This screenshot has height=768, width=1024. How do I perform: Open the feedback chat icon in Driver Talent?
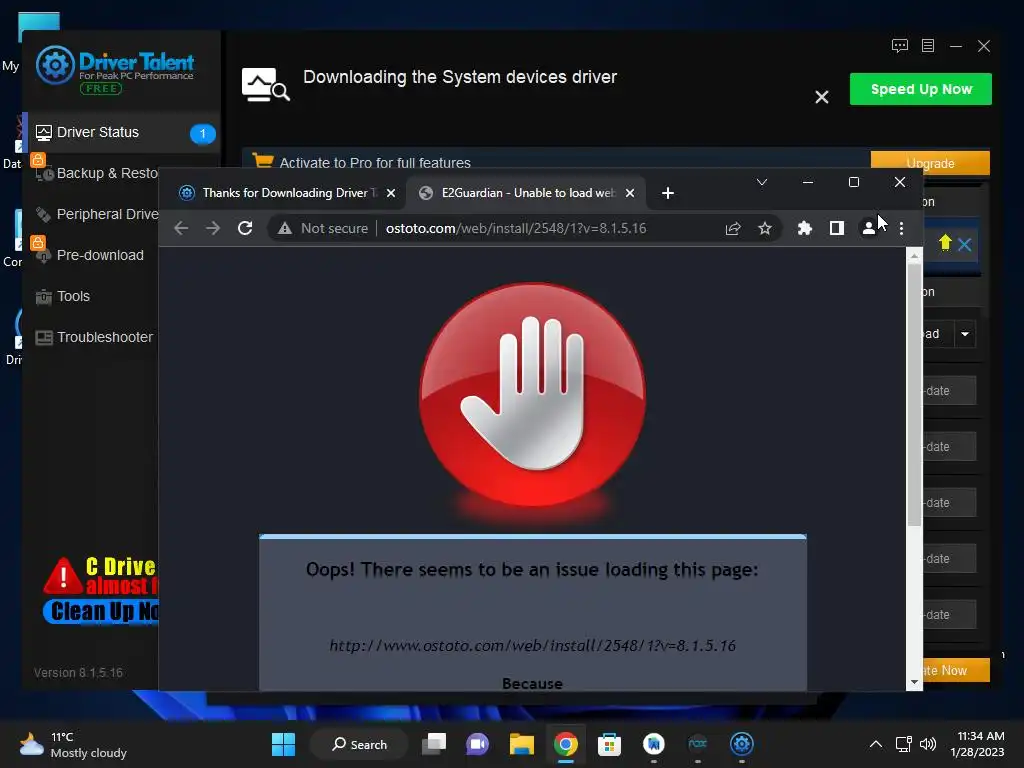[900, 46]
